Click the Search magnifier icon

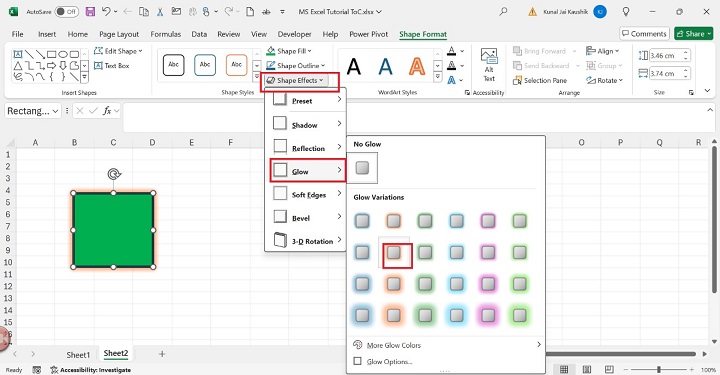click(503, 11)
